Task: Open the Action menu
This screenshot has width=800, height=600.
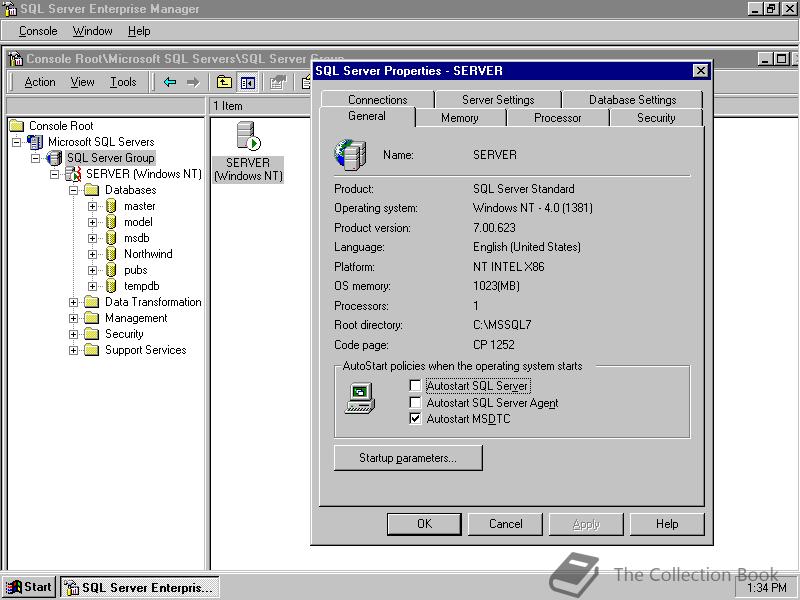Action: coord(40,82)
